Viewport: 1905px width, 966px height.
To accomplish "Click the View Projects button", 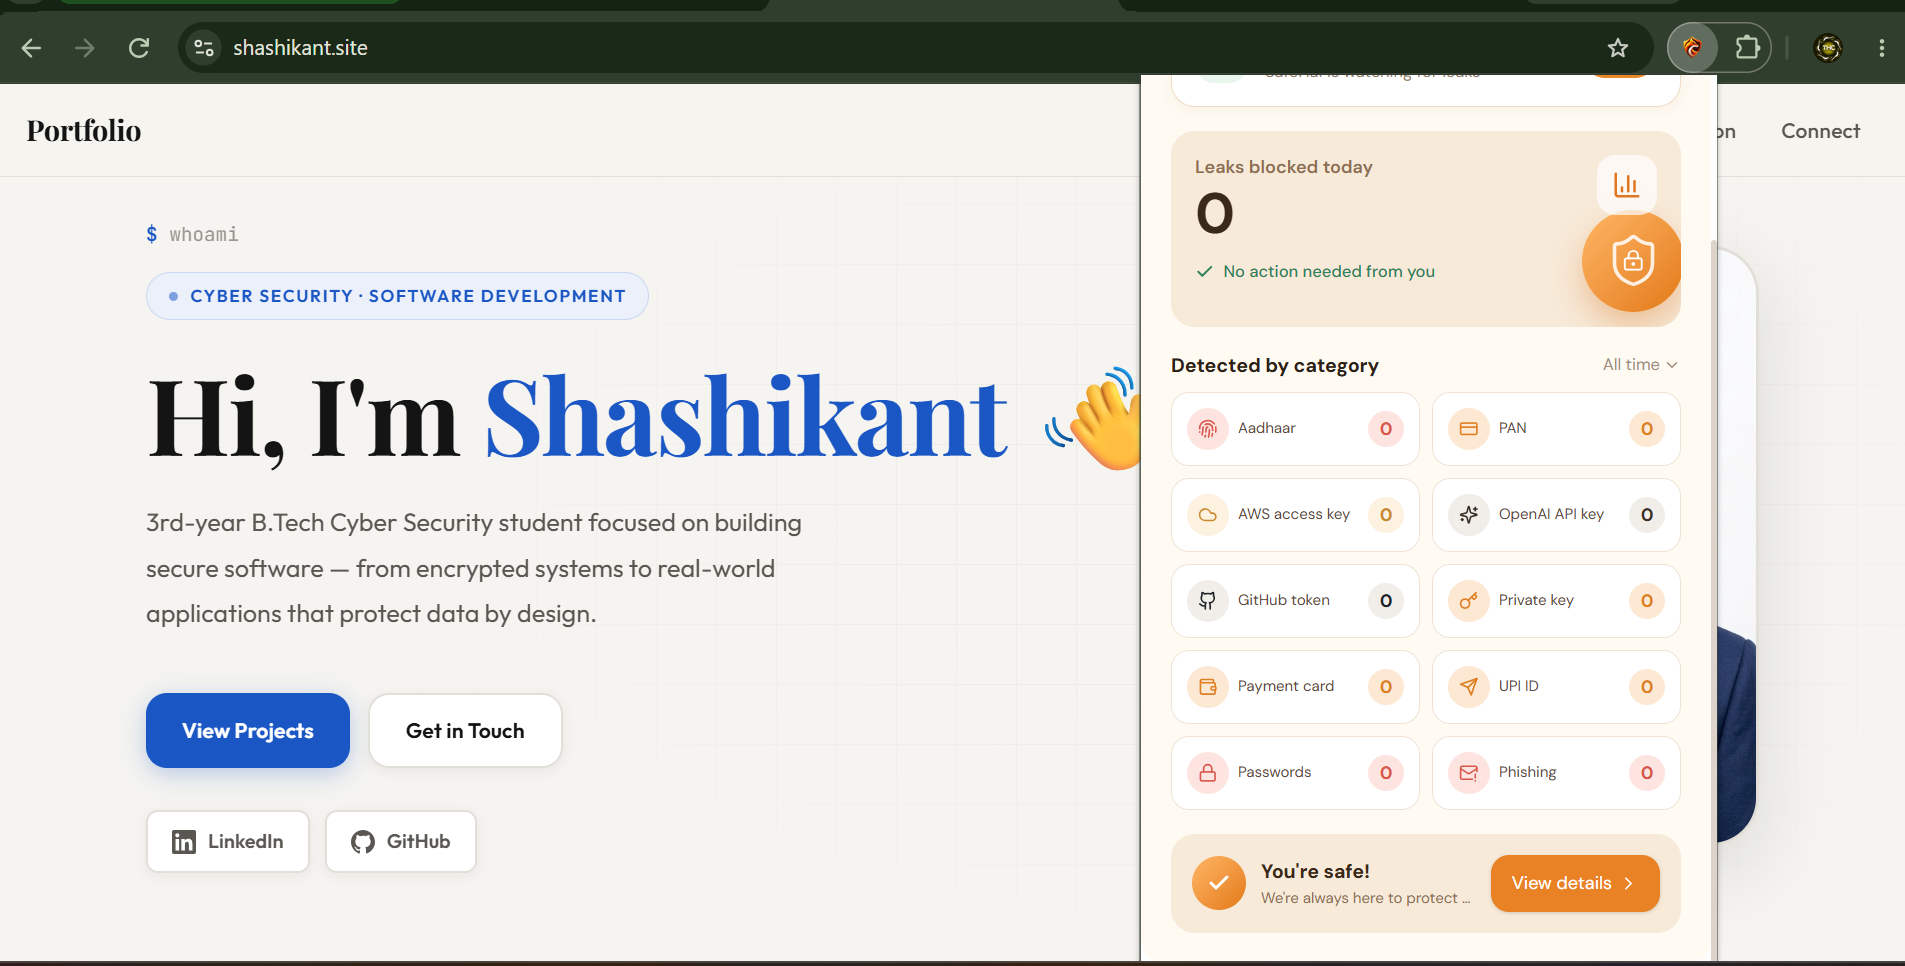I will [x=248, y=731].
